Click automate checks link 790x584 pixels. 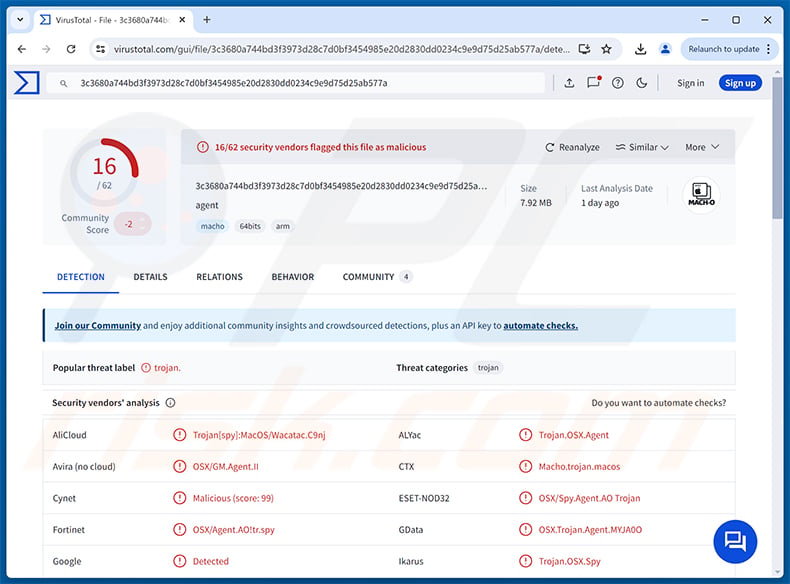[x=540, y=326]
